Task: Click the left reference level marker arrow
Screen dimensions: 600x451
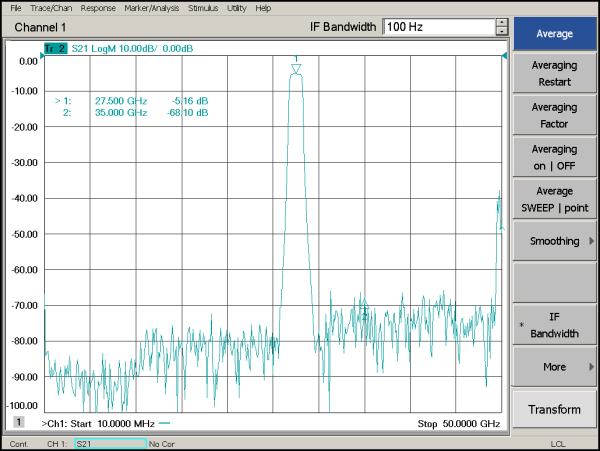Action: (42, 56)
